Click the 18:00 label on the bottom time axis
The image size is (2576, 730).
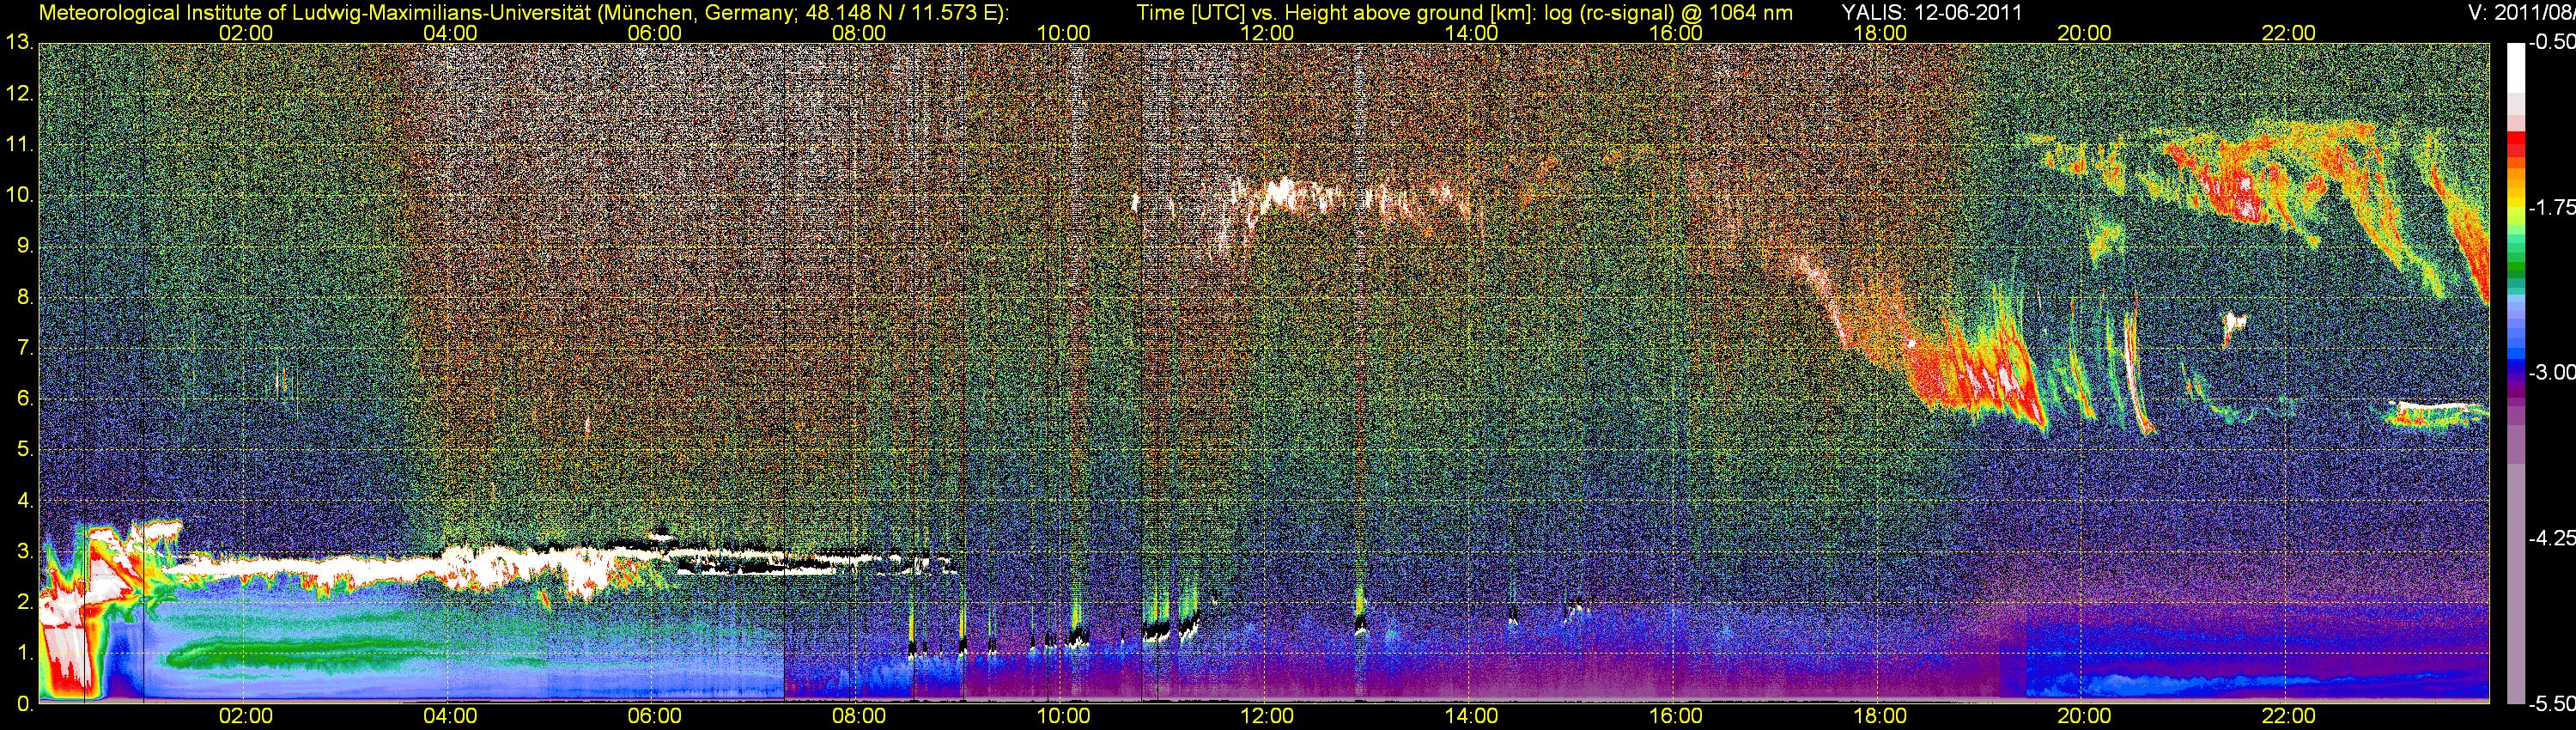tap(1880, 716)
